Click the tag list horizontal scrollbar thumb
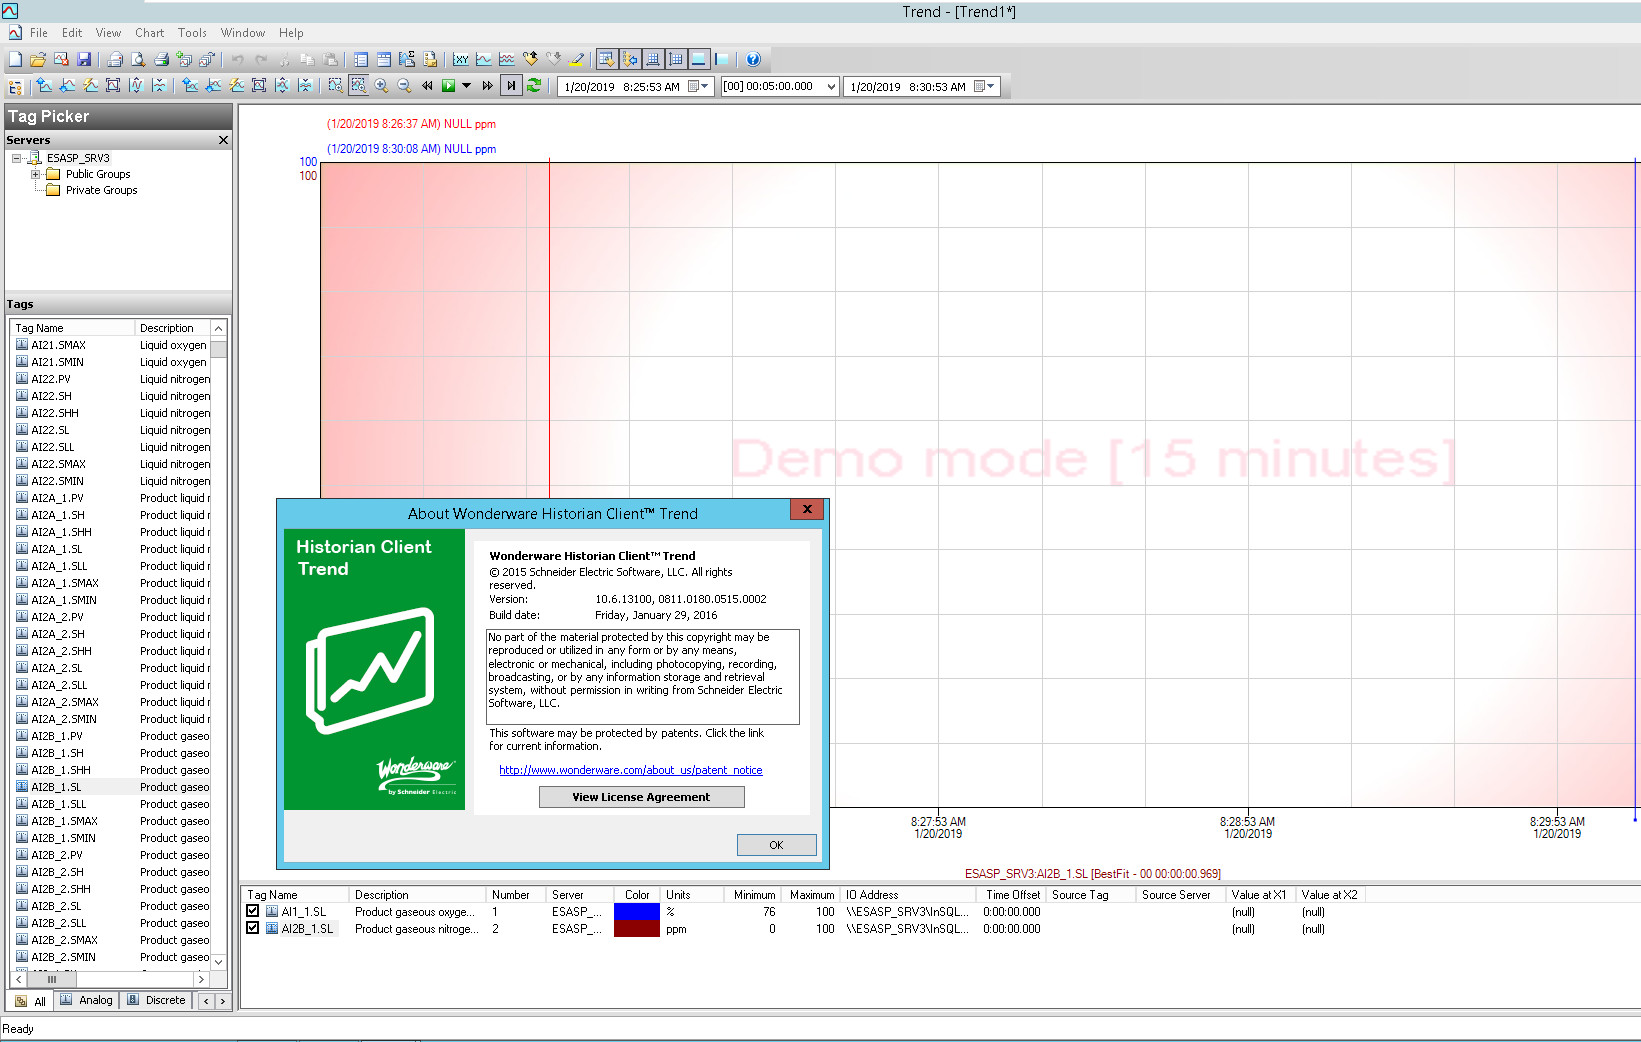Screen dimensions: 1641x1042 52,980
